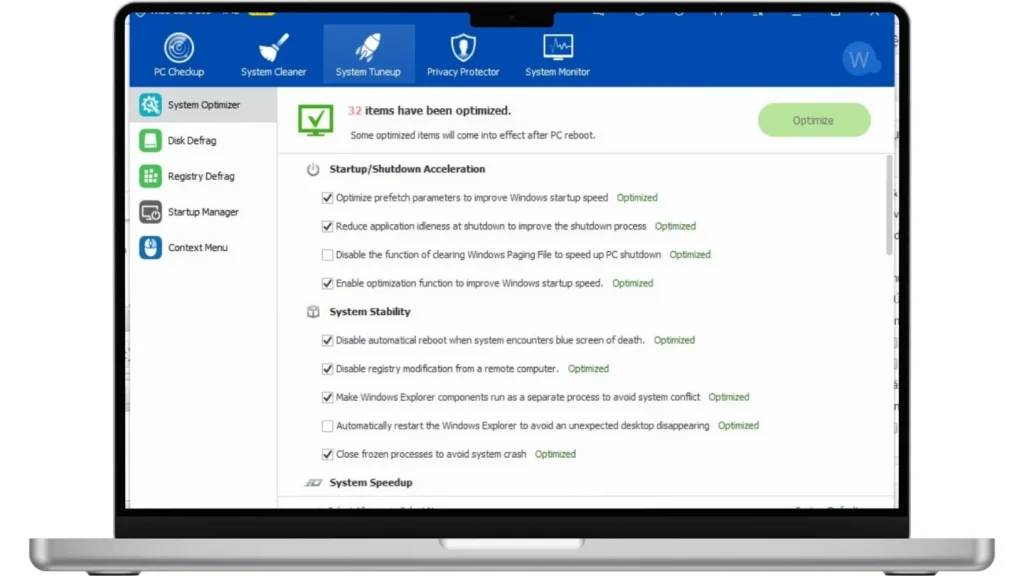The width and height of the screenshot is (1024, 576).
Task: Click the user account avatar icon
Action: (858, 59)
